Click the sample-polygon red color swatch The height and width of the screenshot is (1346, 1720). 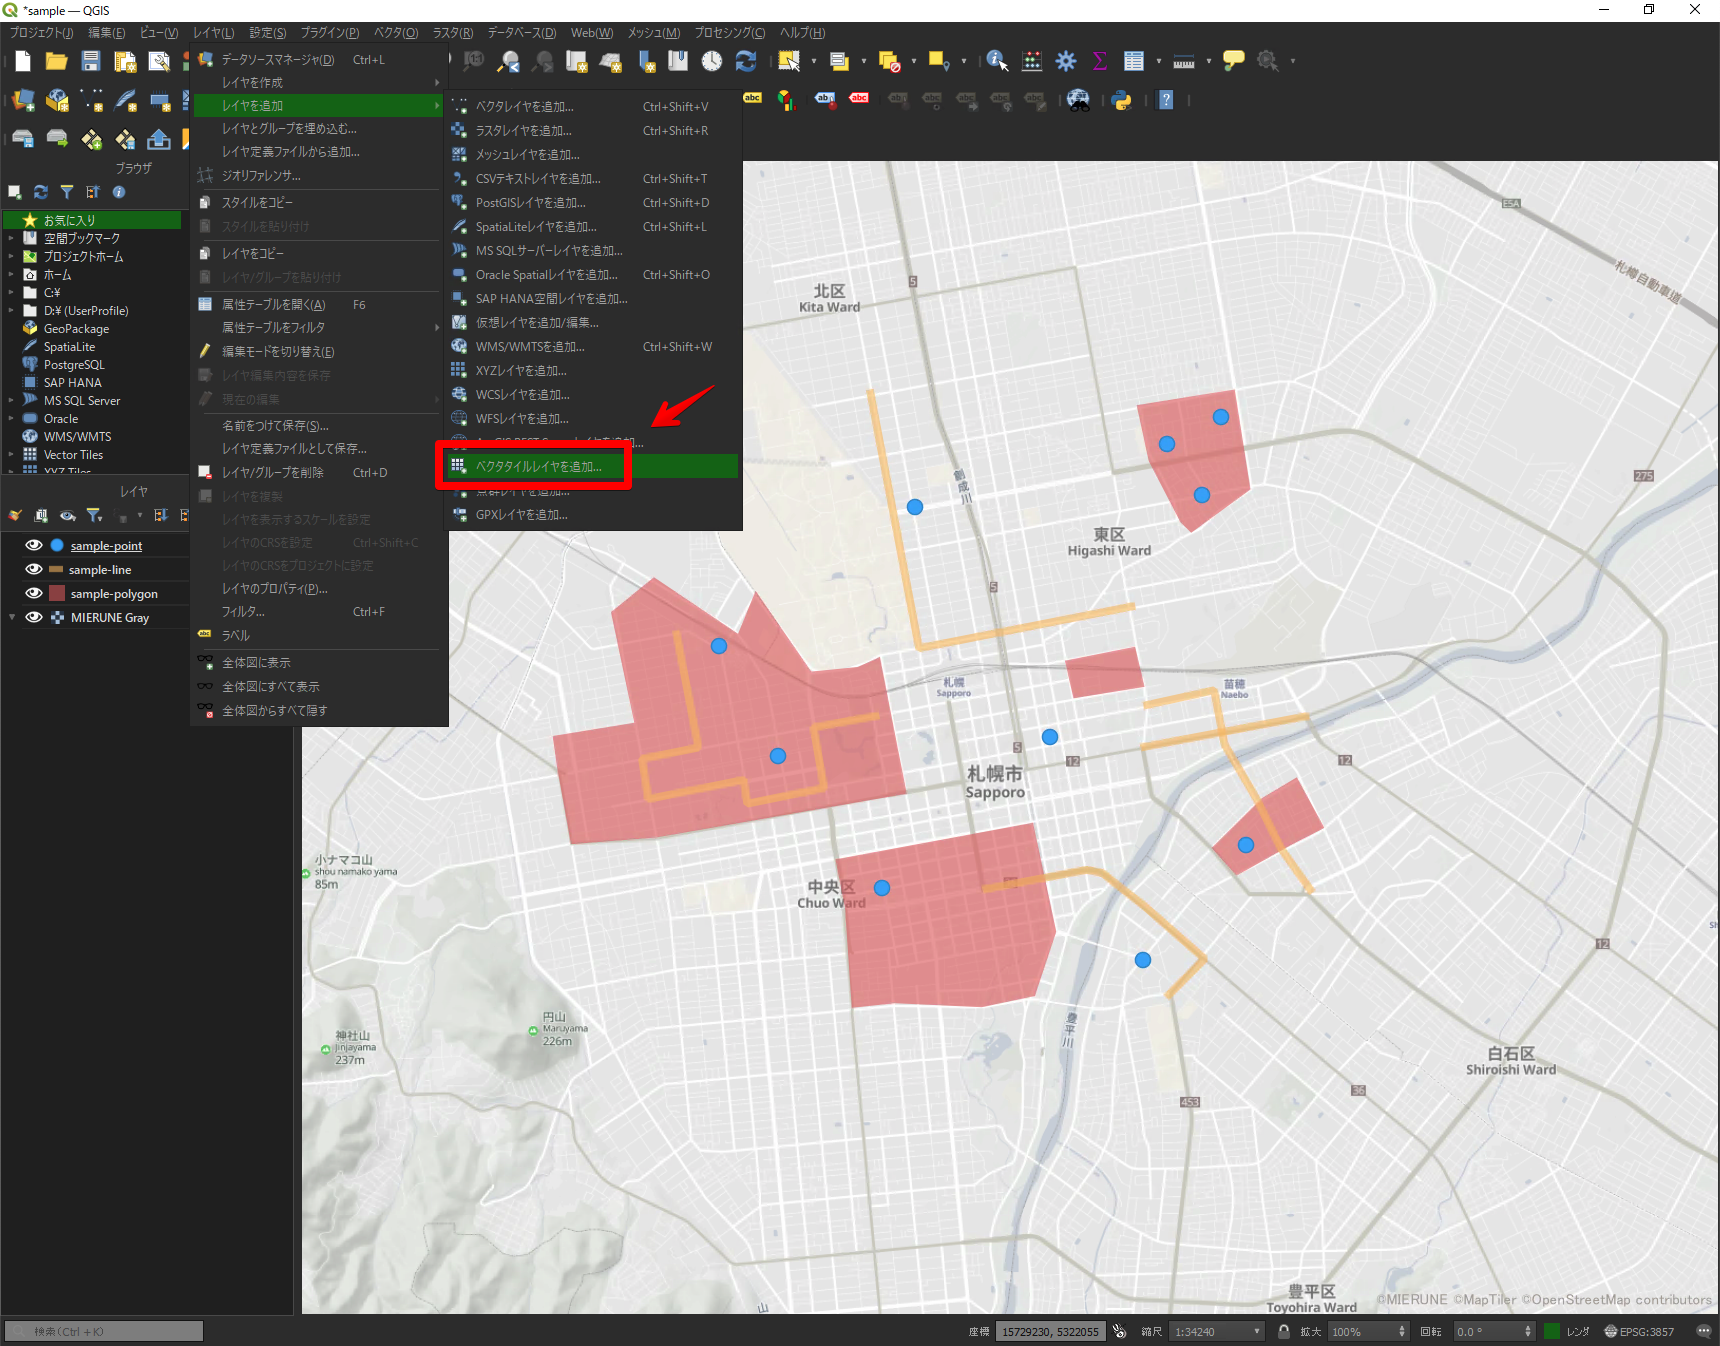(x=57, y=594)
